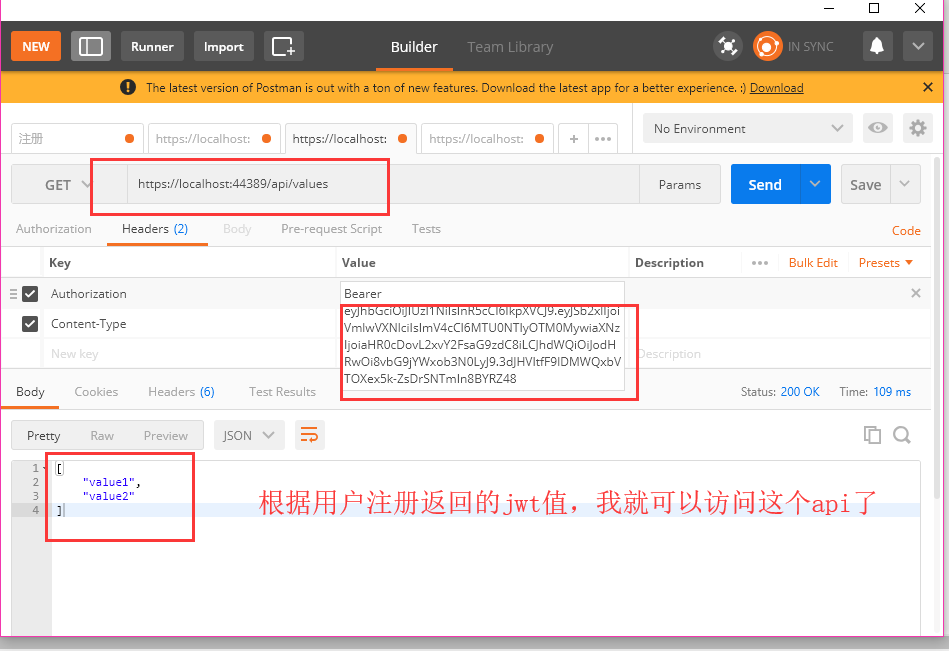Save the request
This screenshot has height=651, width=949.
click(x=865, y=184)
